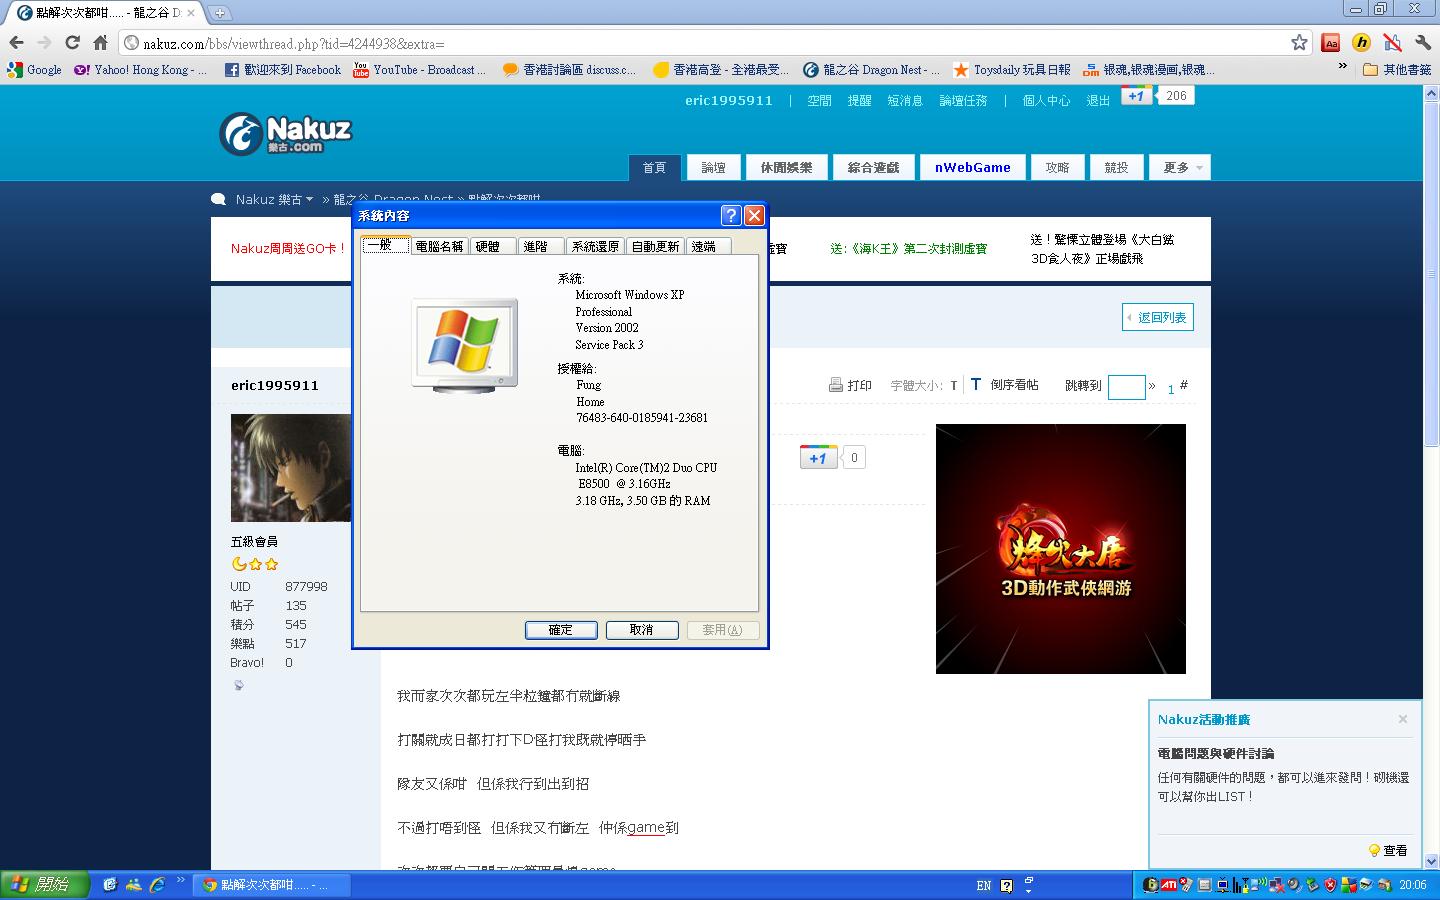Switch to the 電腦名稱 tab in the dialog
The image size is (1440, 900).
439,246
